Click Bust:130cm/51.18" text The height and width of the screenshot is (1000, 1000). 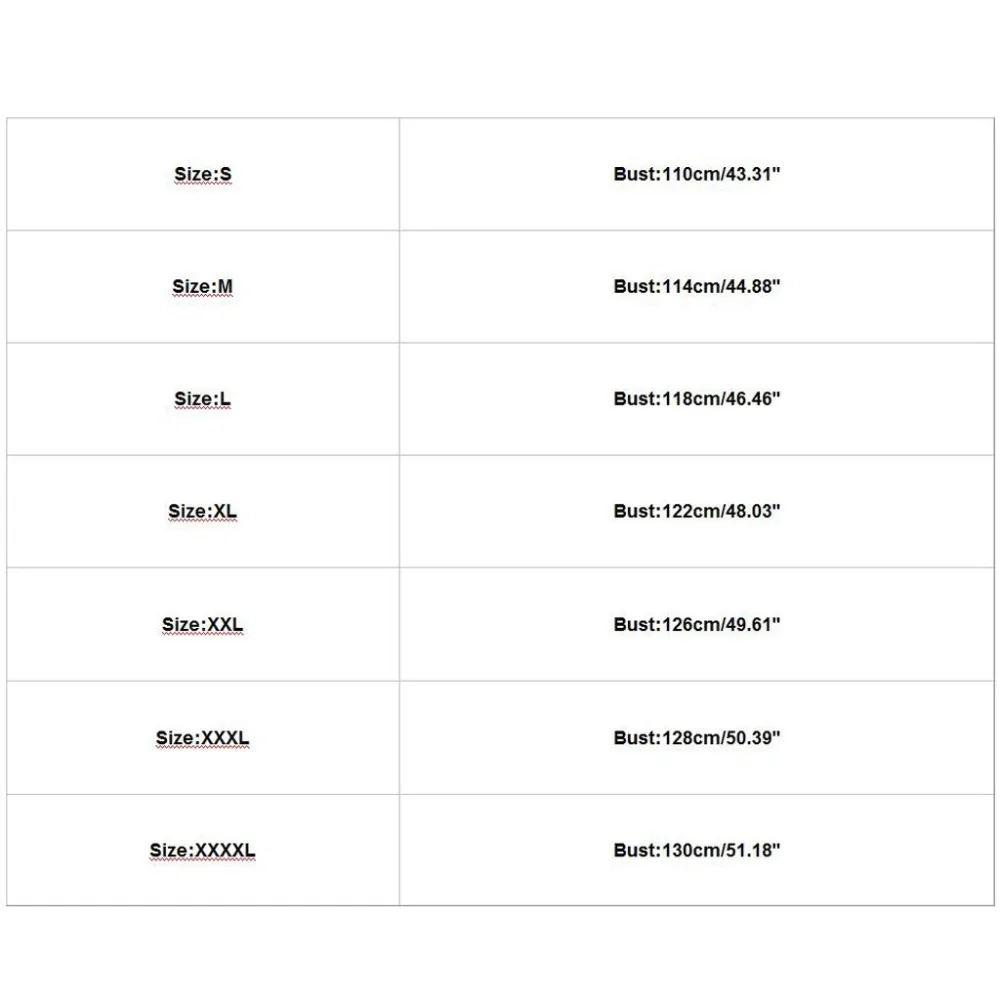pyautogui.click(x=697, y=850)
